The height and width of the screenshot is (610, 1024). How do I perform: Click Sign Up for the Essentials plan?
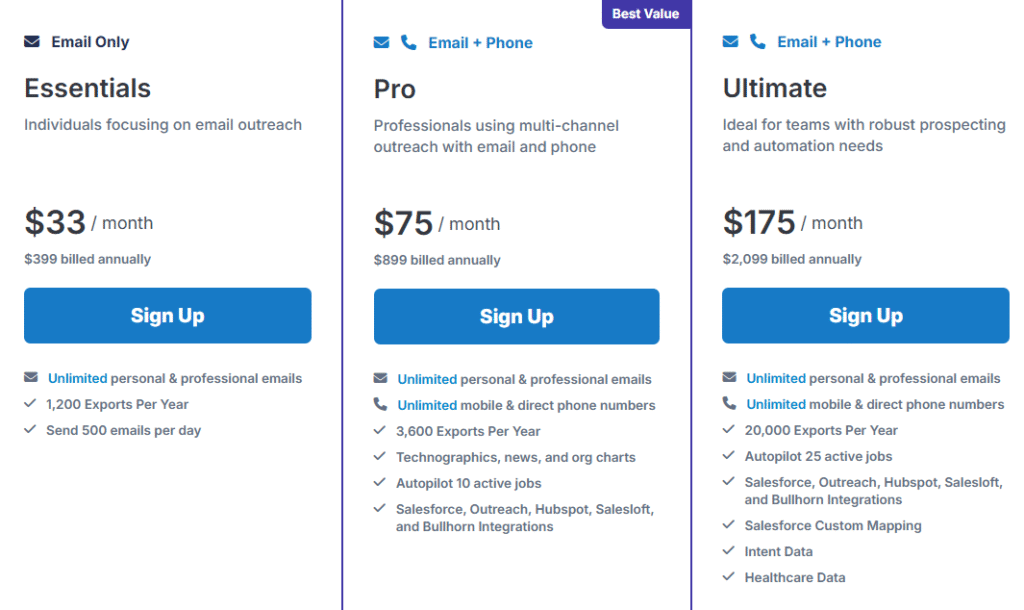coord(167,315)
